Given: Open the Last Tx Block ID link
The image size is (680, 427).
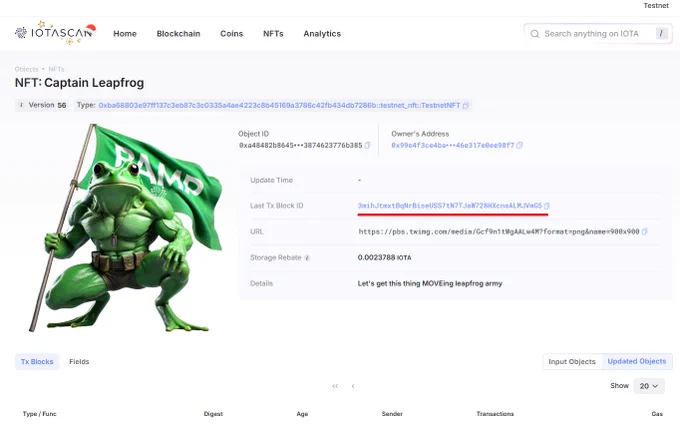Looking at the screenshot, I should (x=450, y=205).
